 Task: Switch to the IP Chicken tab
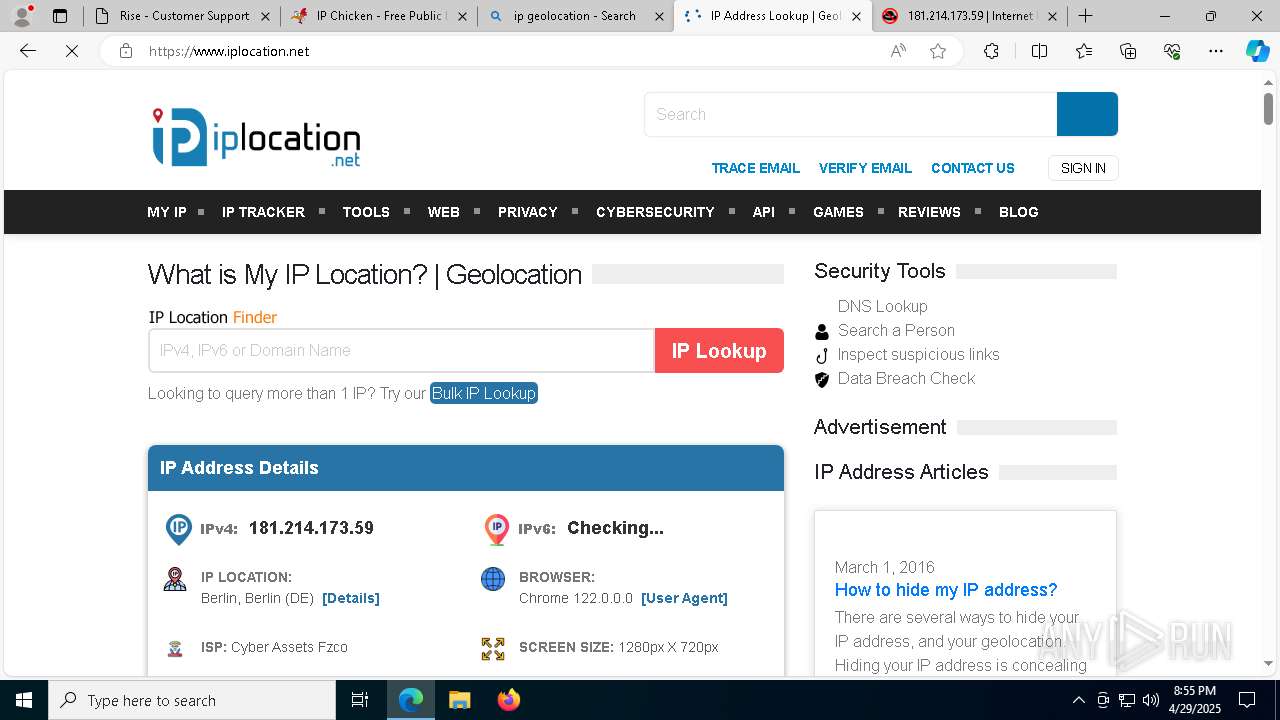378,16
